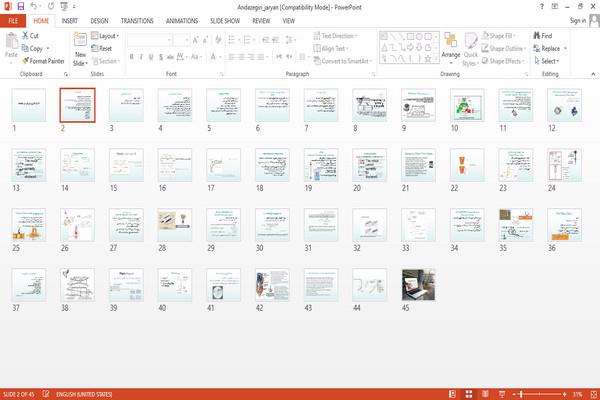Center align text
600x400 pixels.
[241, 57]
